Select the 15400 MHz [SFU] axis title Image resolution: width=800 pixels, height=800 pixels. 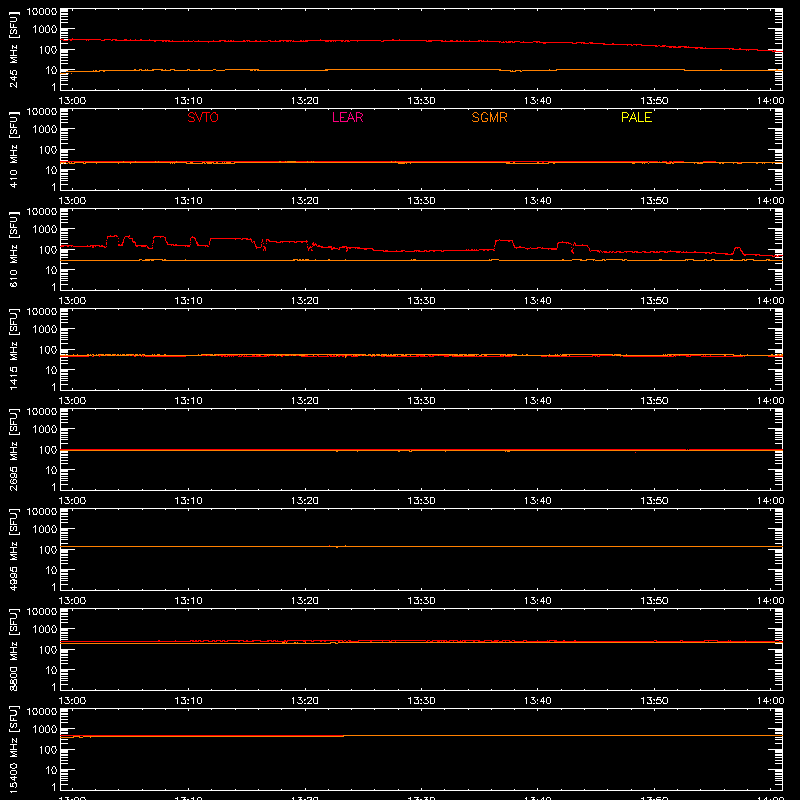[x=13, y=749]
